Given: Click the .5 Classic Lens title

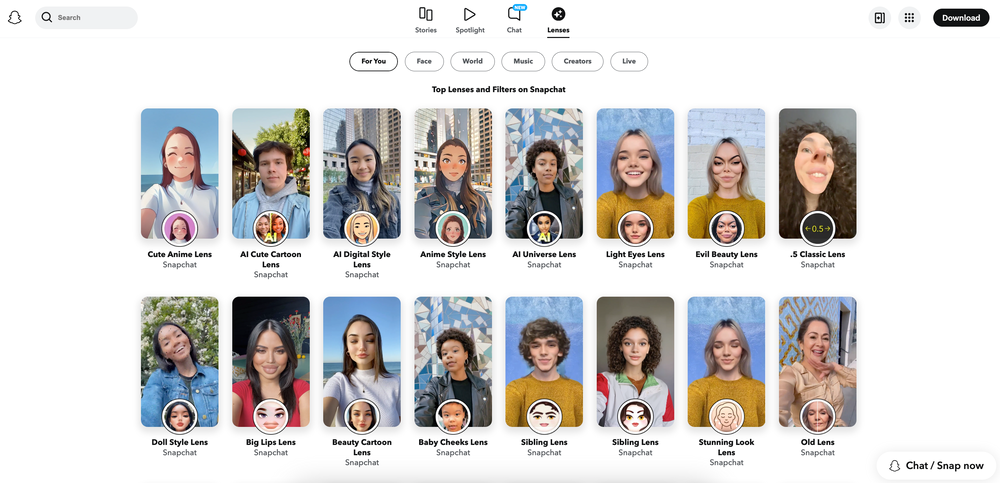Looking at the screenshot, I should coord(818,255).
